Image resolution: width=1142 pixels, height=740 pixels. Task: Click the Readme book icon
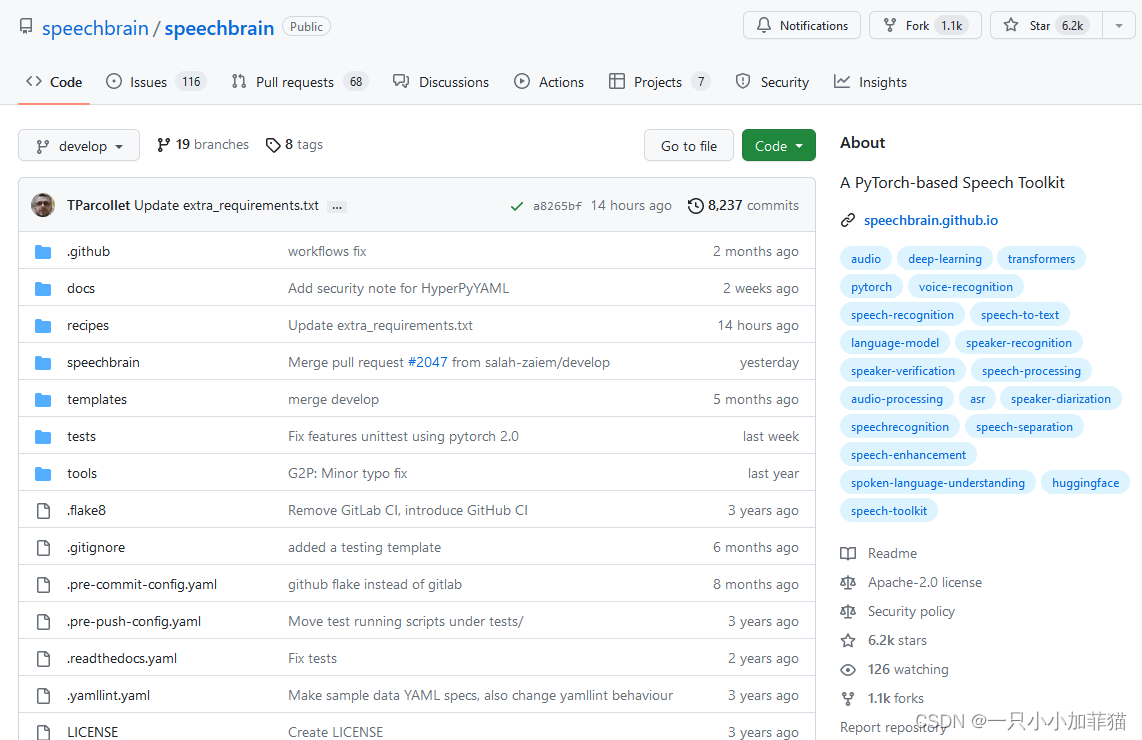848,553
